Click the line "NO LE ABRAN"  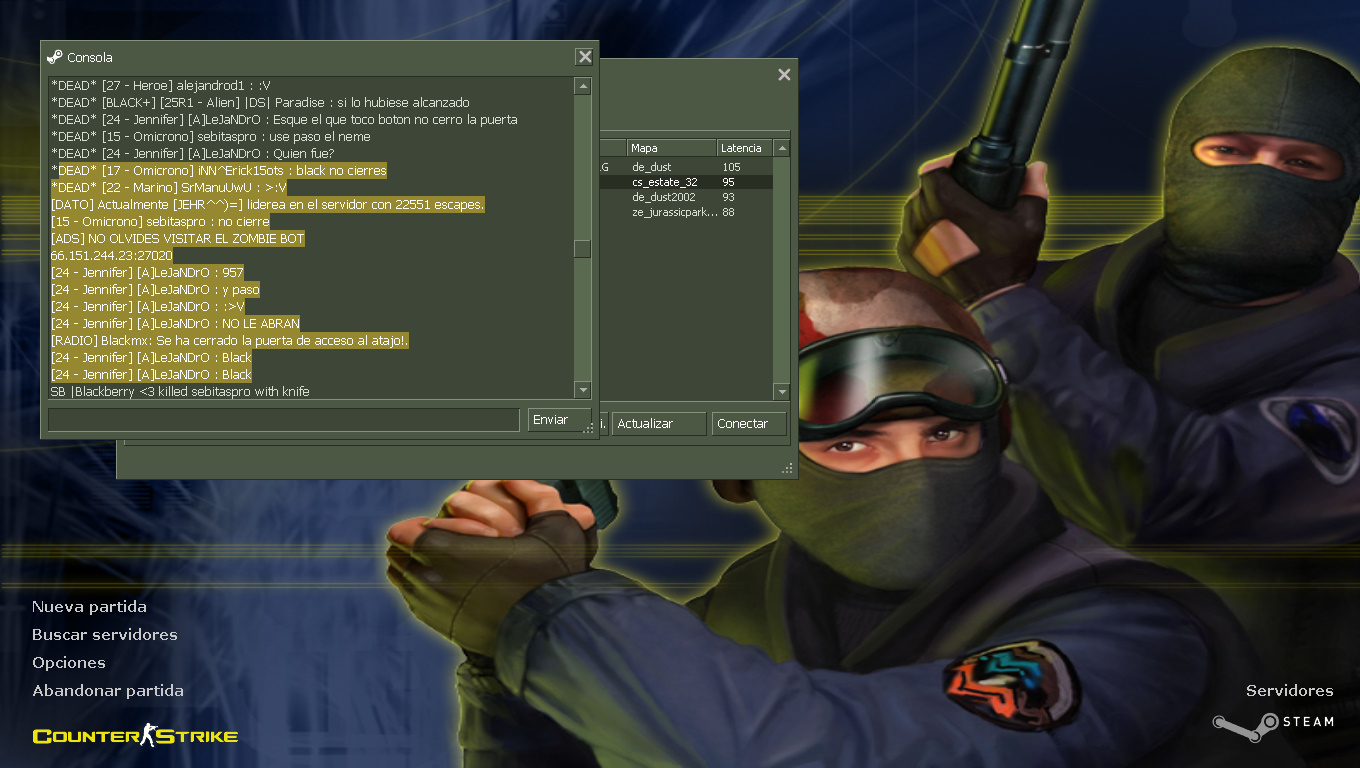[175, 324]
